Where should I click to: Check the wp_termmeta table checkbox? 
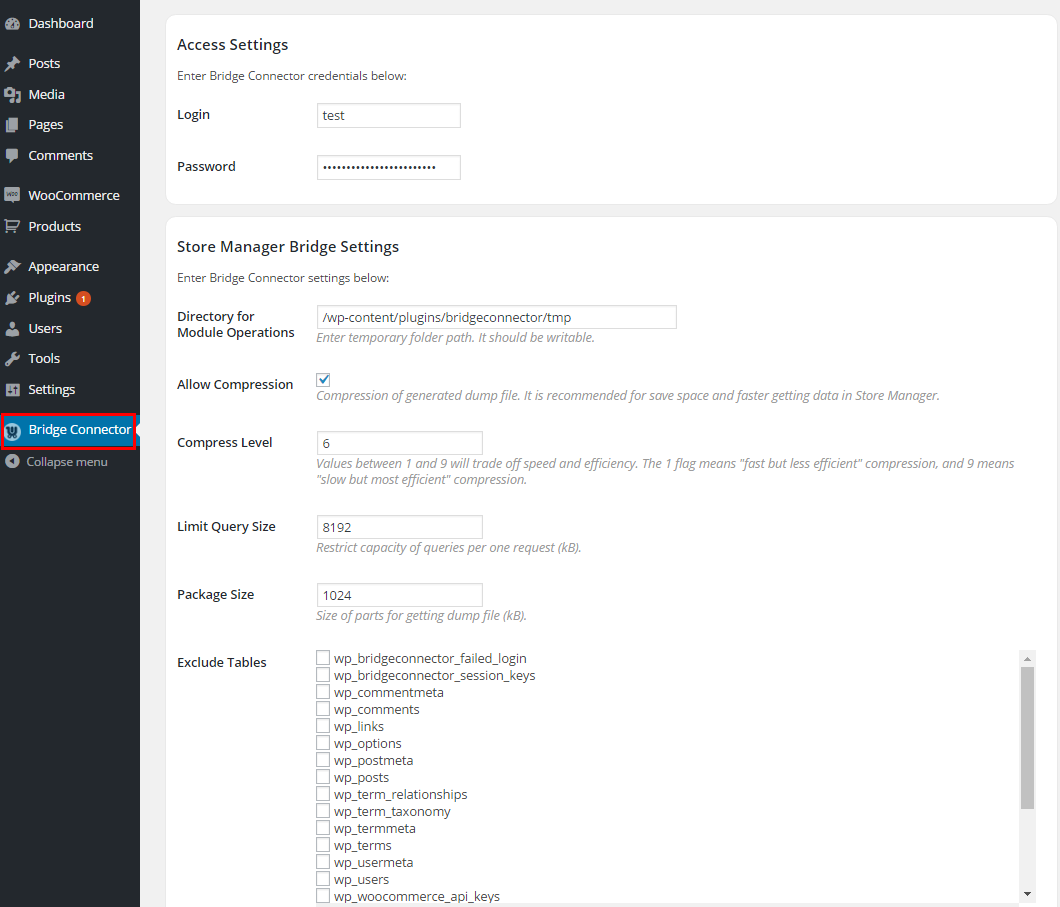click(x=322, y=828)
